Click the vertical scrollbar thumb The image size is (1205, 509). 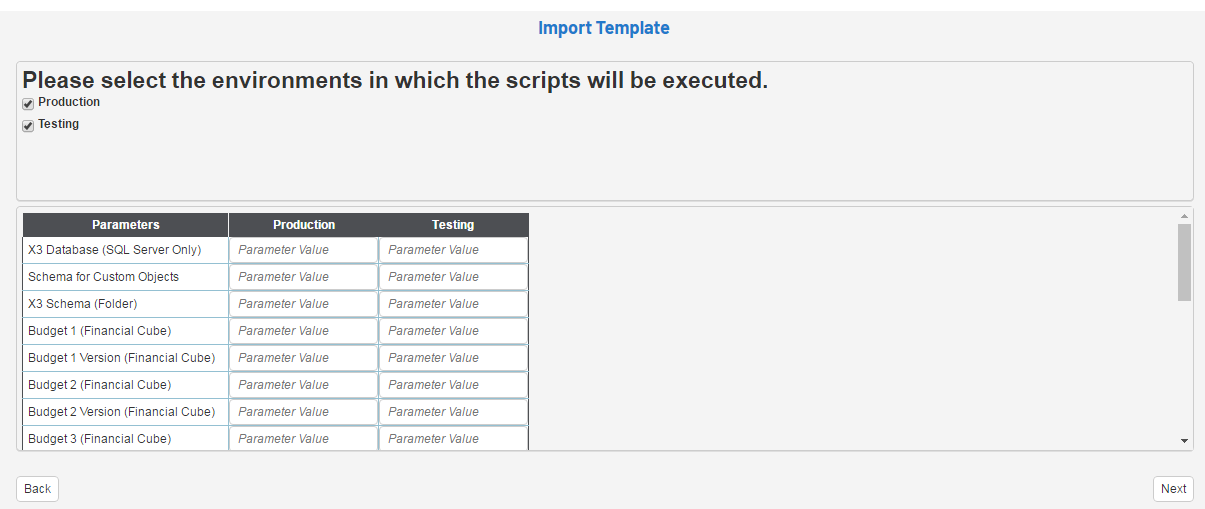(x=1184, y=262)
